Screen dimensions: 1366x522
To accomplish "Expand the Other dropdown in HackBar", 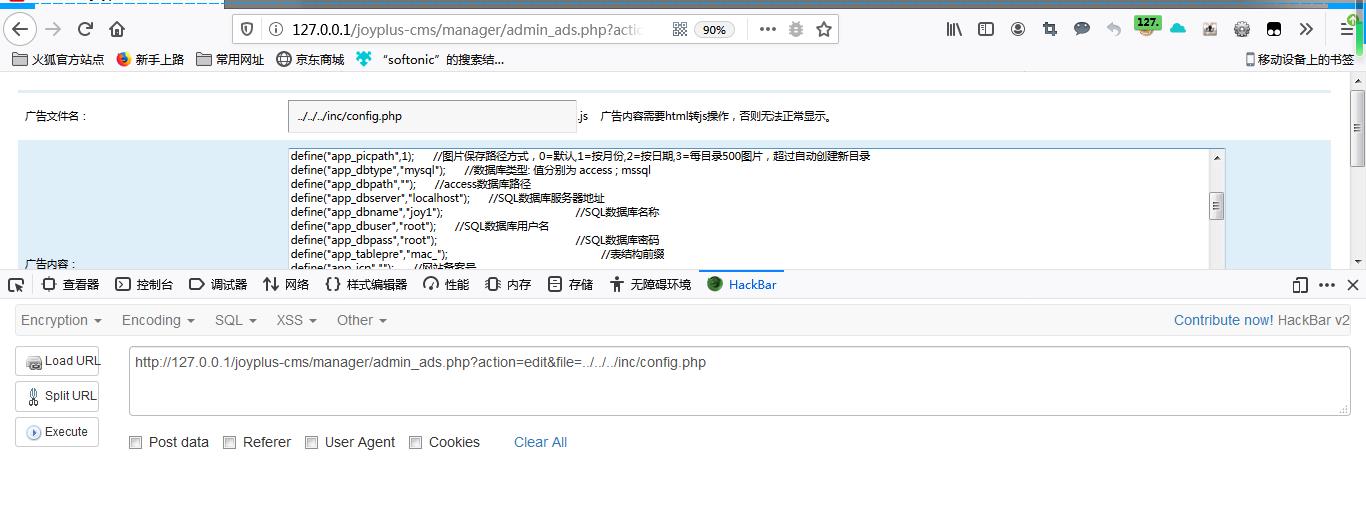I will (362, 320).
